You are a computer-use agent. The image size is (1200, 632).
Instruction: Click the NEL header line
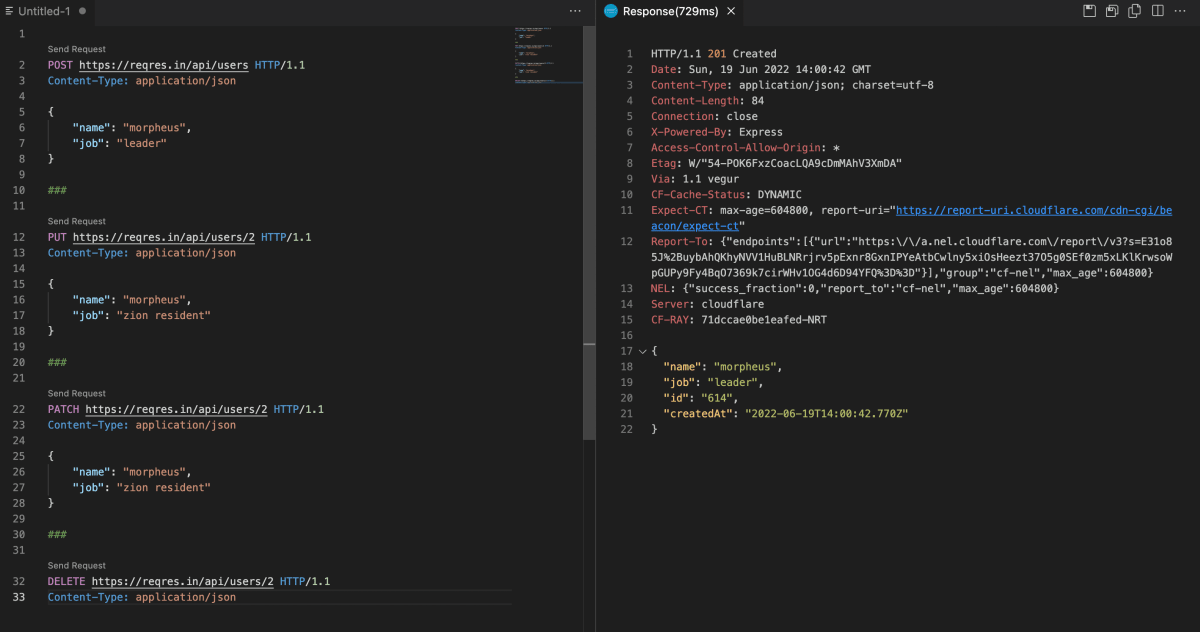click(854, 289)
